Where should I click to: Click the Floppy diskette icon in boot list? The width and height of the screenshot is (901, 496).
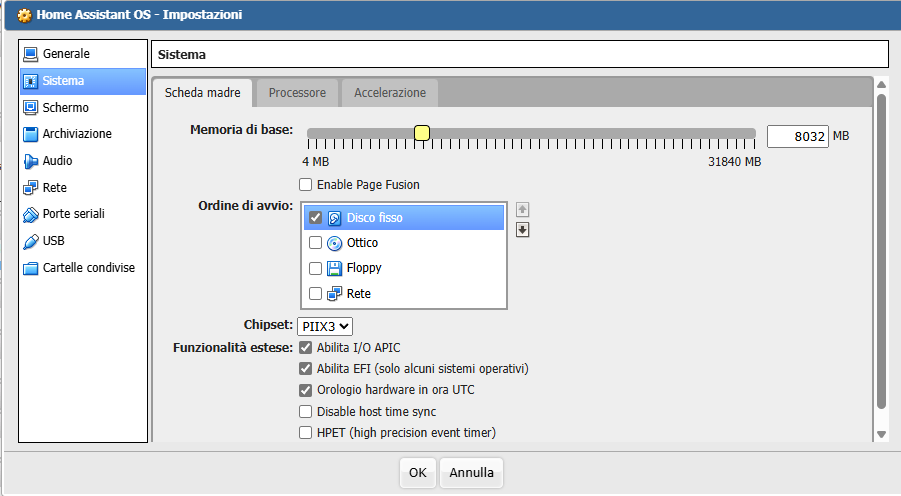point(334,268)
